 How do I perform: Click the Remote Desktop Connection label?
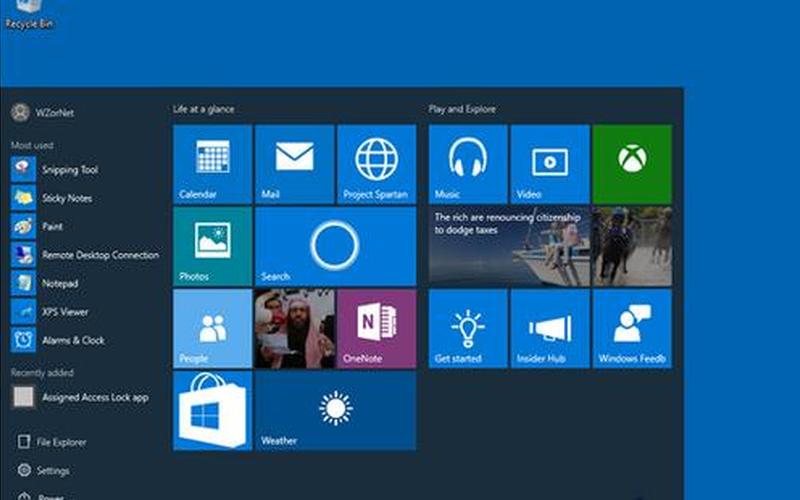point(101,255)
